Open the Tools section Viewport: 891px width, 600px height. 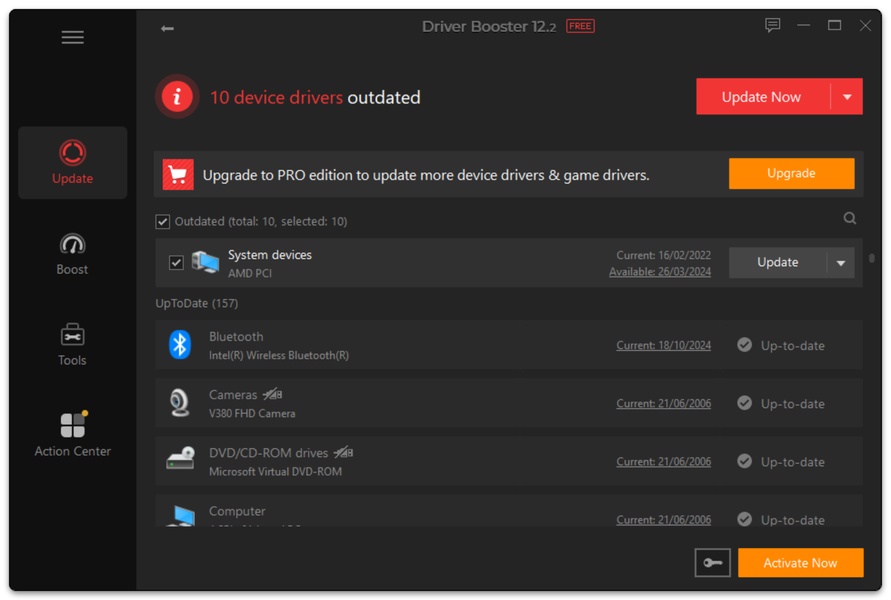[x=72, y=345]
